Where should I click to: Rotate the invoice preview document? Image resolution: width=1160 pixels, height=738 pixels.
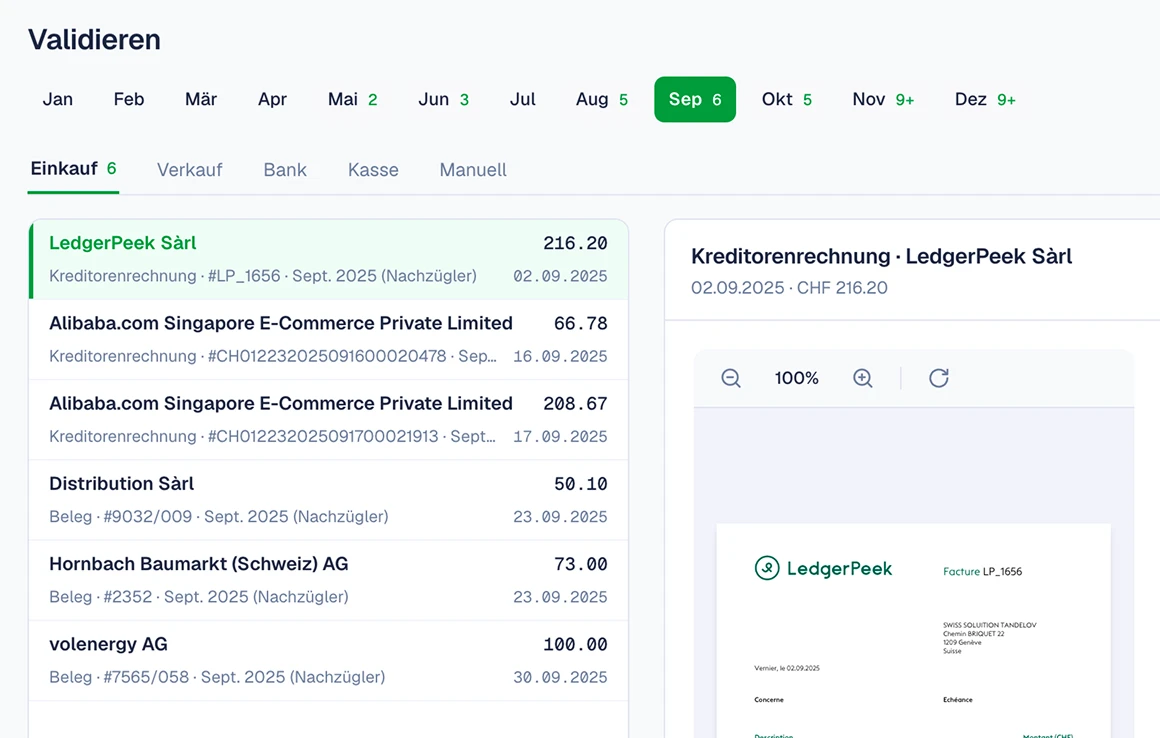939,378
